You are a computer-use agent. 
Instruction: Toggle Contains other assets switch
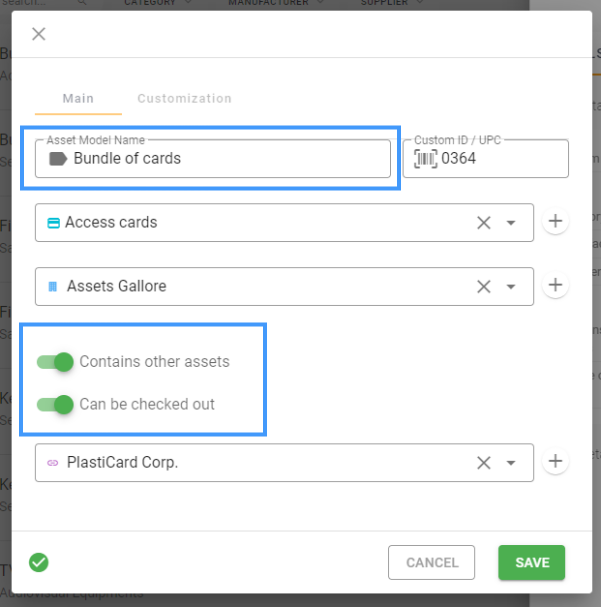point(55,362)
